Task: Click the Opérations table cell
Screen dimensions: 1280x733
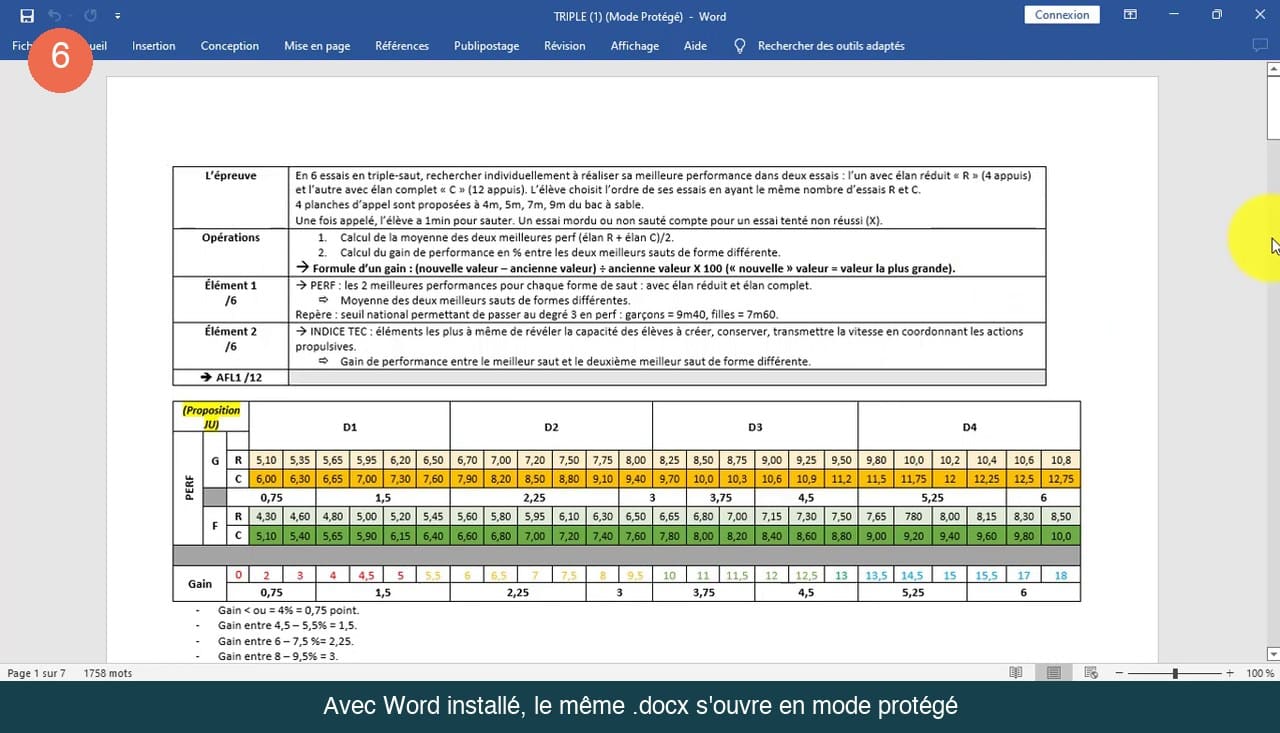Action: coord(231,253)
